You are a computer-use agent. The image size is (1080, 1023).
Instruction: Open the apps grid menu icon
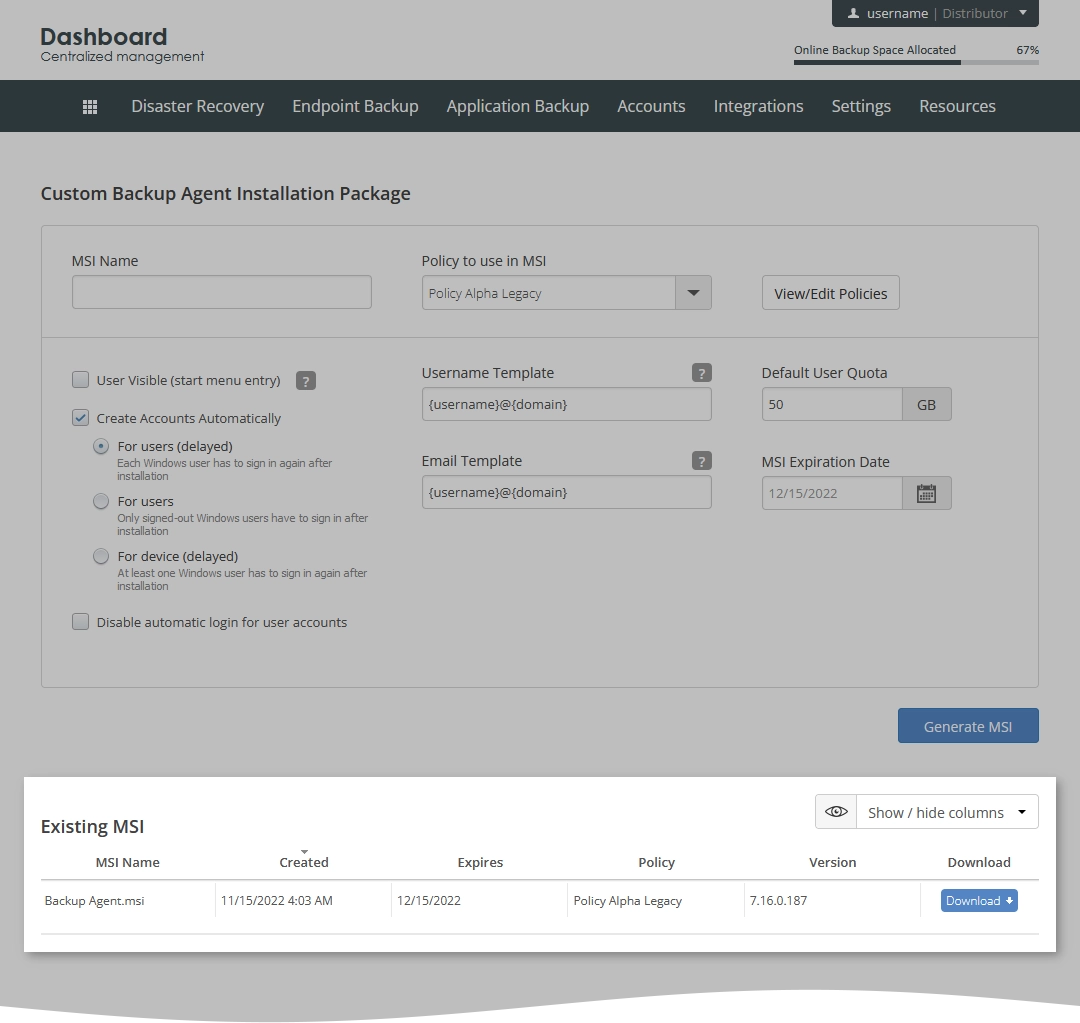click(90, 107)
